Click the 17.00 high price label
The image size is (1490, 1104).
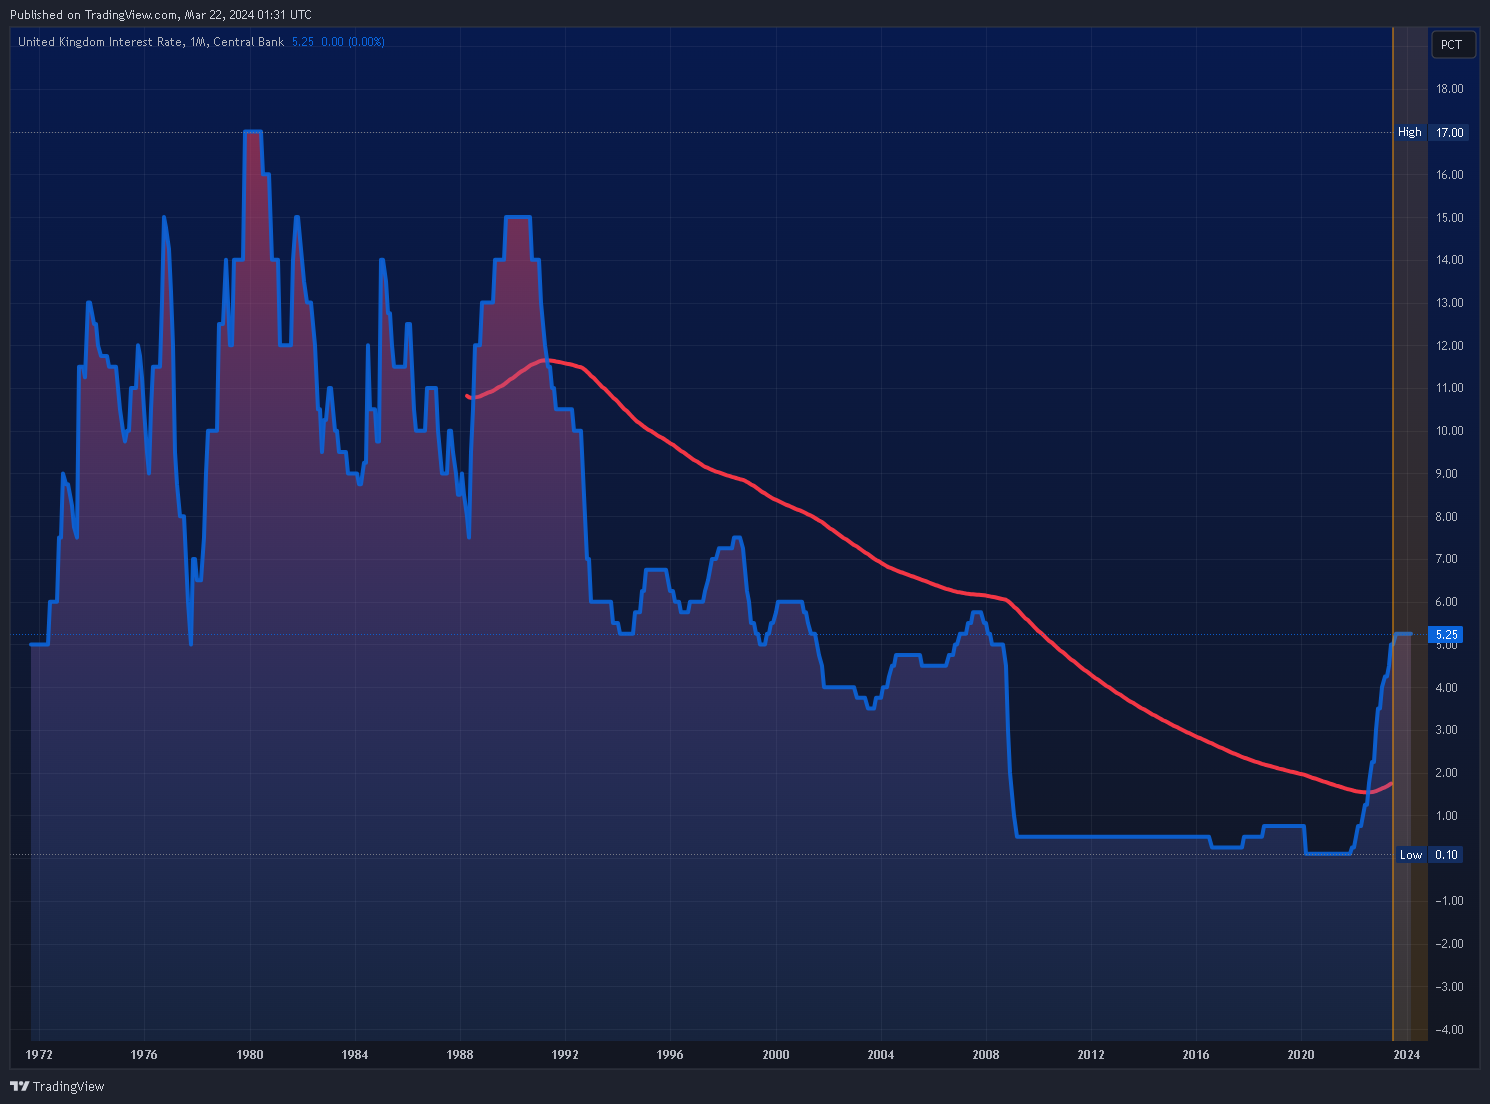pos(1449,132)
